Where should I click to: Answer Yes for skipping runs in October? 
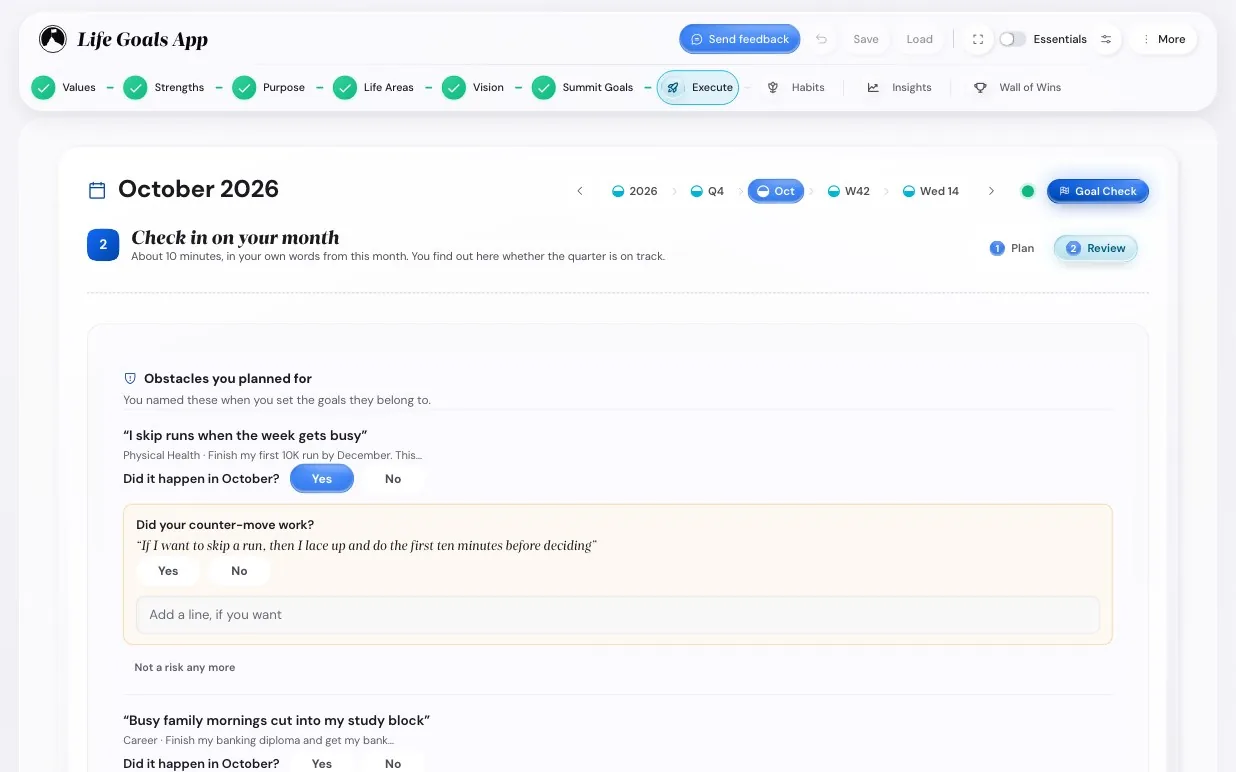[x=322, y=478]
